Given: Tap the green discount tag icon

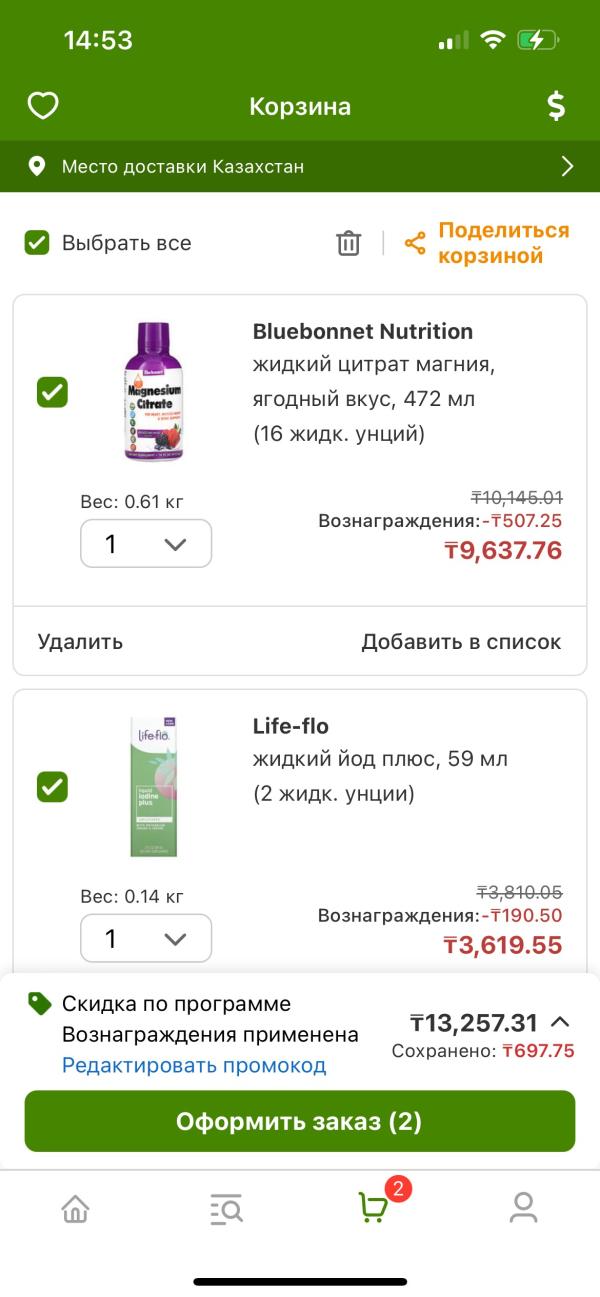Looking at the screenshot, I should tap(39, 1004).
